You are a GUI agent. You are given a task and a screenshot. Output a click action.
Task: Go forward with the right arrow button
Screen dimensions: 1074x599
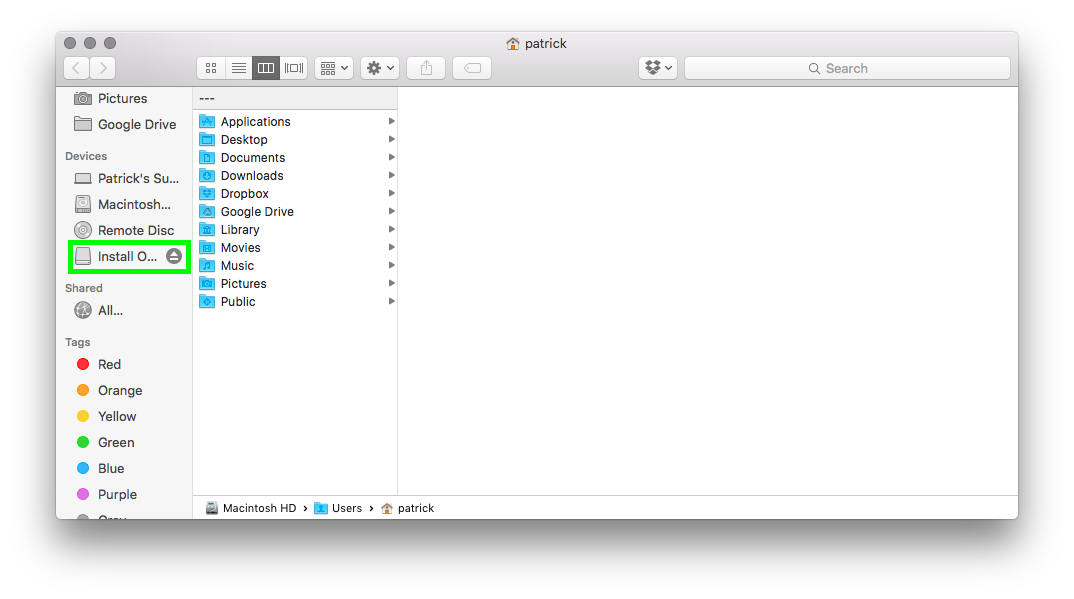pos(103,68)
